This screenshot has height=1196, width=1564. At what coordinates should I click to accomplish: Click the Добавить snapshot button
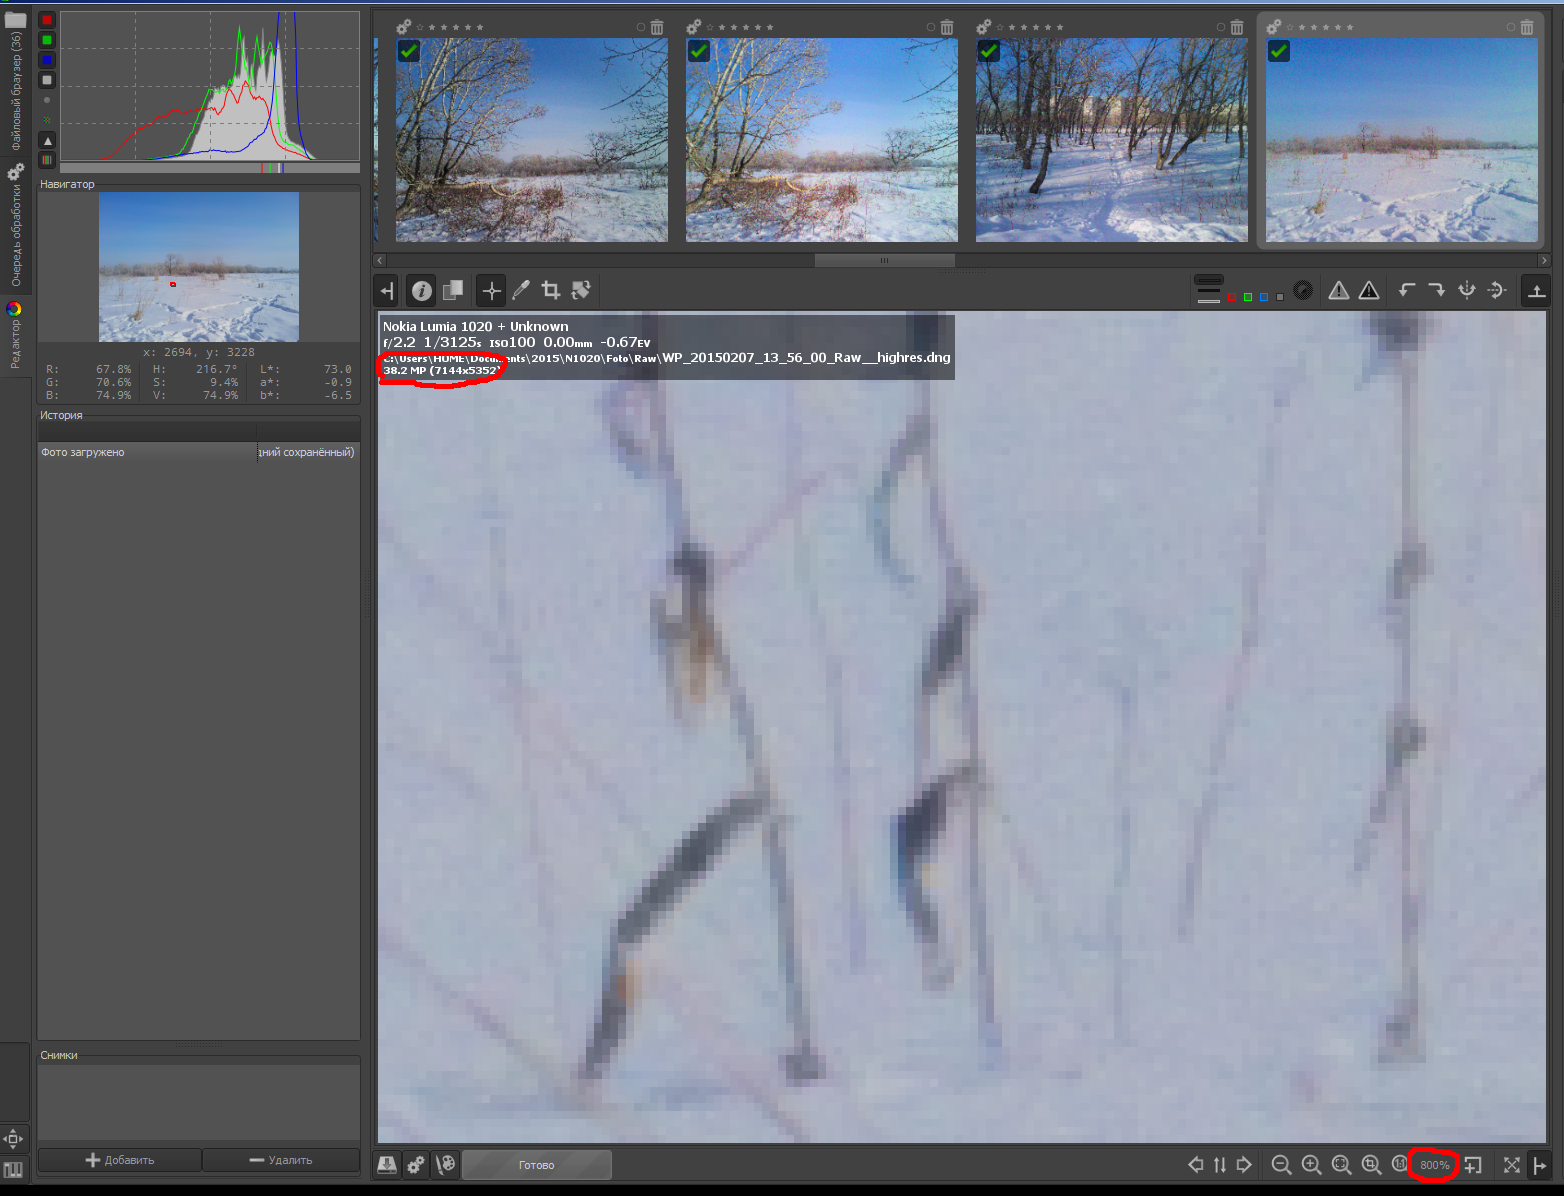(x=120, y=1160)
